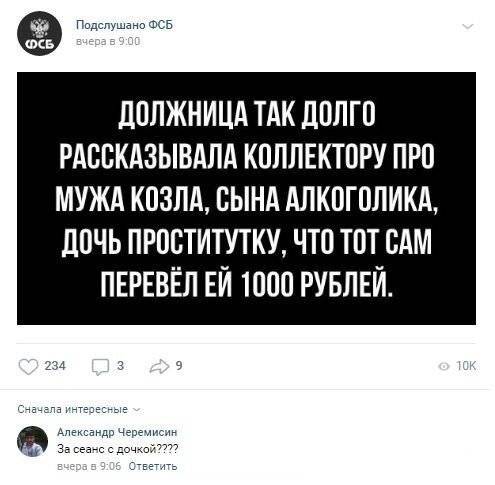This screenshot has width=495, height=485.
Task: Select the comment text За сеанс с дочкой
Action: pos(118,449)
